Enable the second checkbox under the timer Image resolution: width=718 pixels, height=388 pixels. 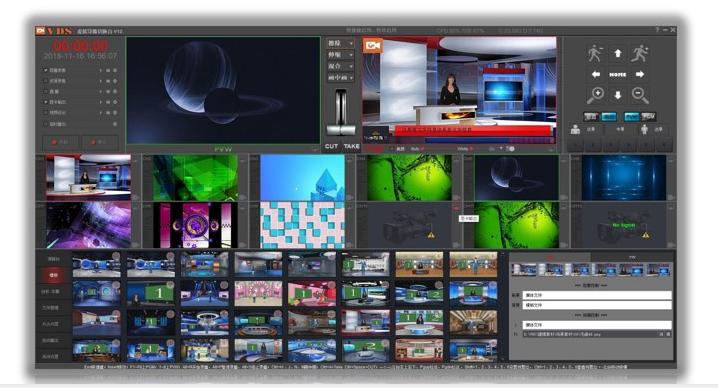click(x=46, y=81)
